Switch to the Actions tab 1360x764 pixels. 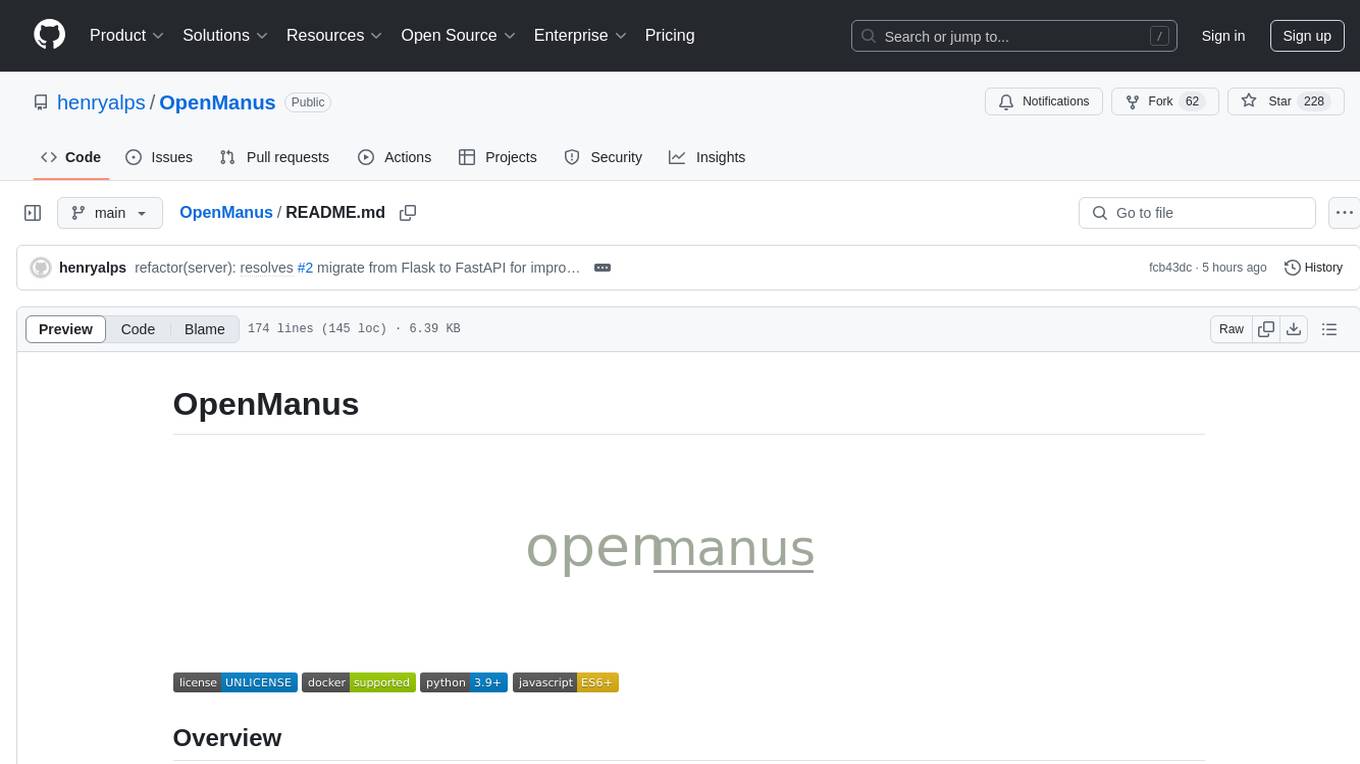click(395, 157)
